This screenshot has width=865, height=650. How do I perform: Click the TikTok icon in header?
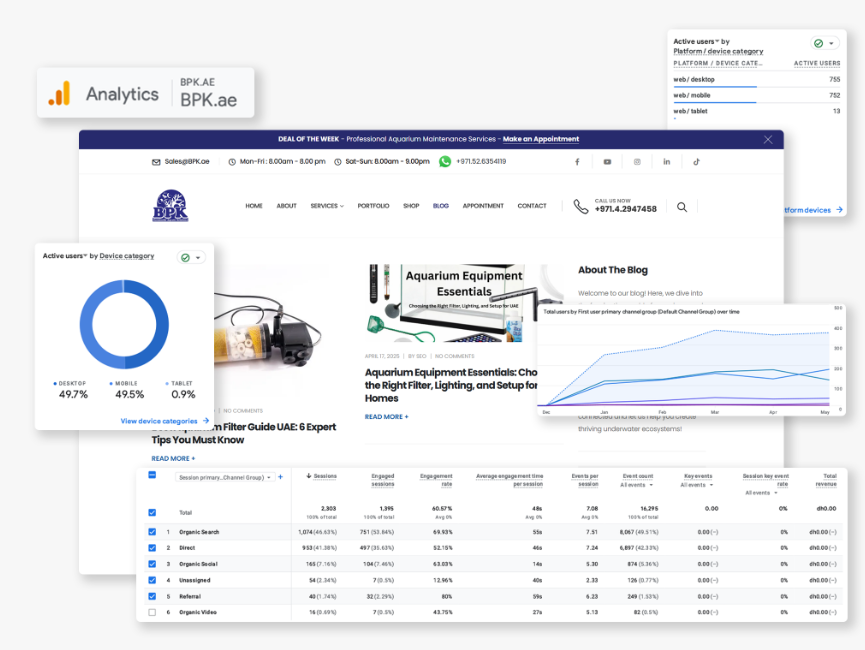point(697,161)
